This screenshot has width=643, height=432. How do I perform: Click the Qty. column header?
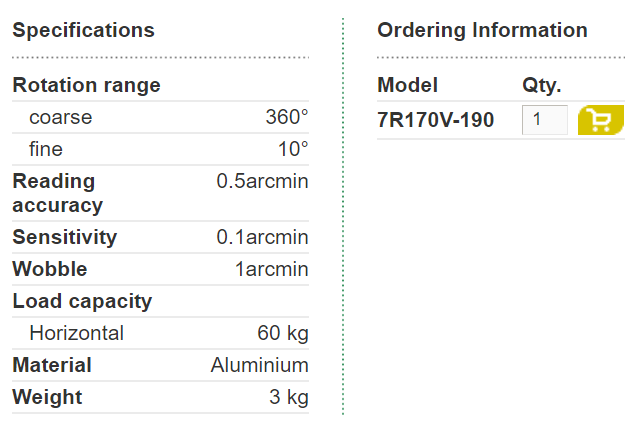coord(541,86)
